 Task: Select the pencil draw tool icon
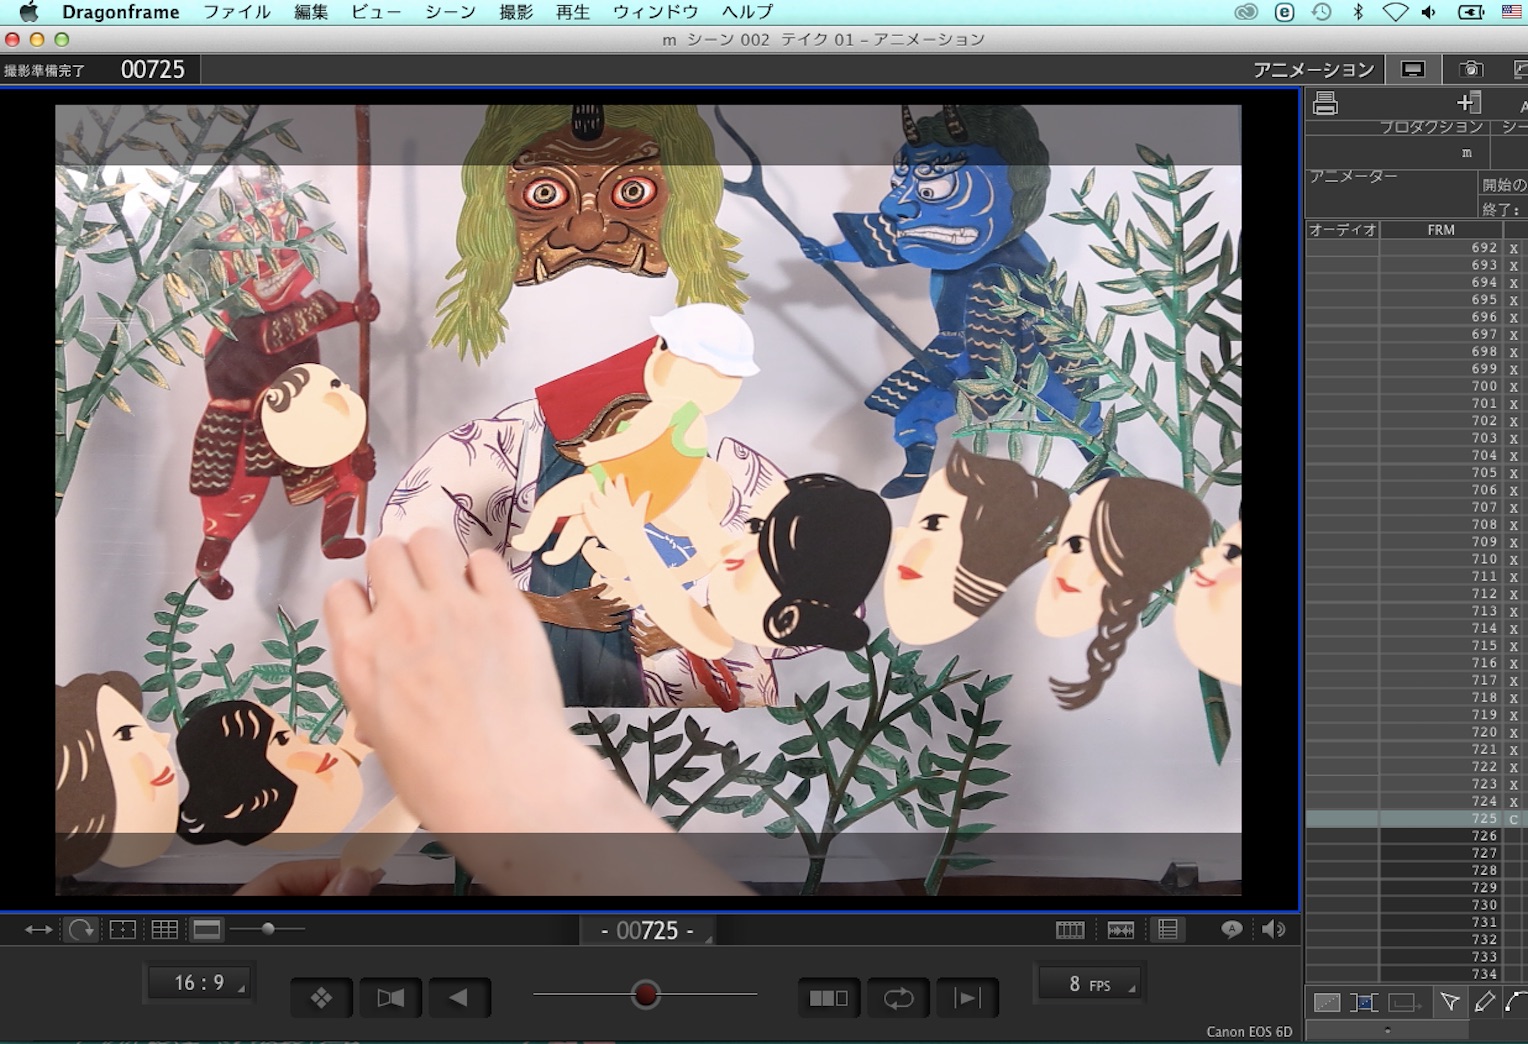click(x=1485, y=1001)
